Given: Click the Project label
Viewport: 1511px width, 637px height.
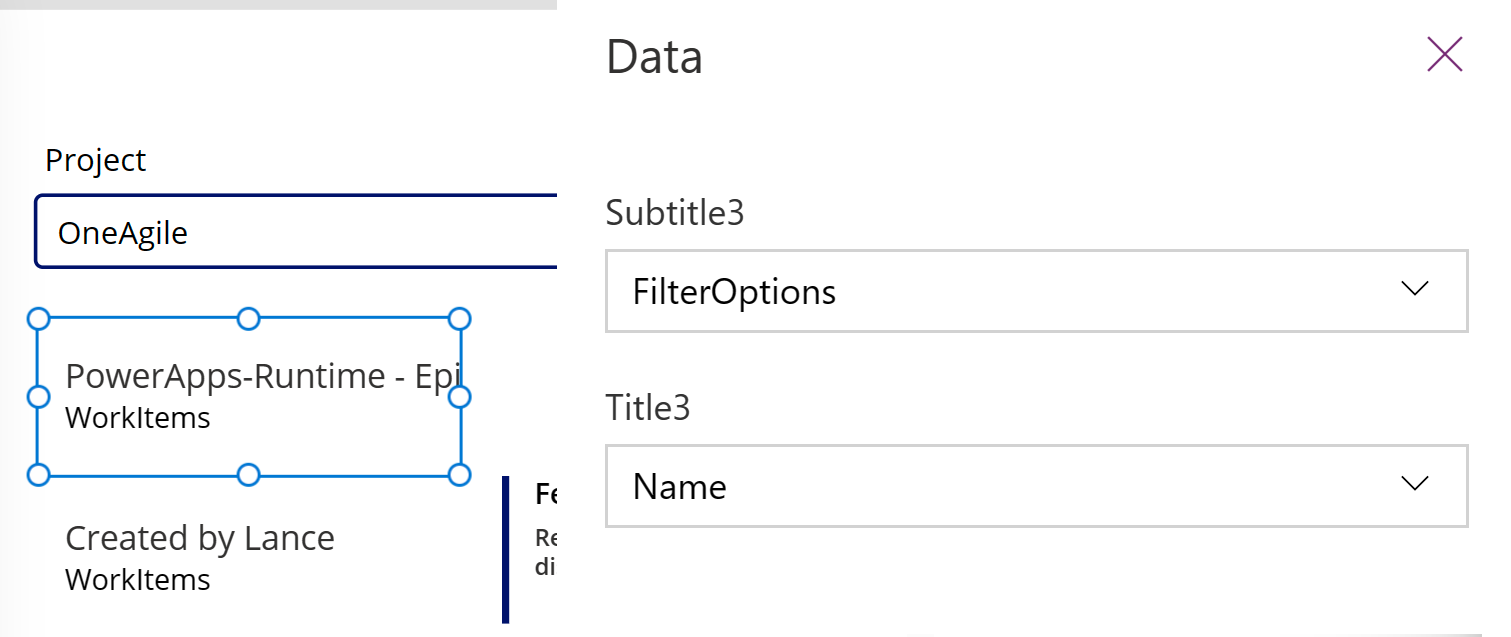Looking at the screenshot, I should pos(96,160).
